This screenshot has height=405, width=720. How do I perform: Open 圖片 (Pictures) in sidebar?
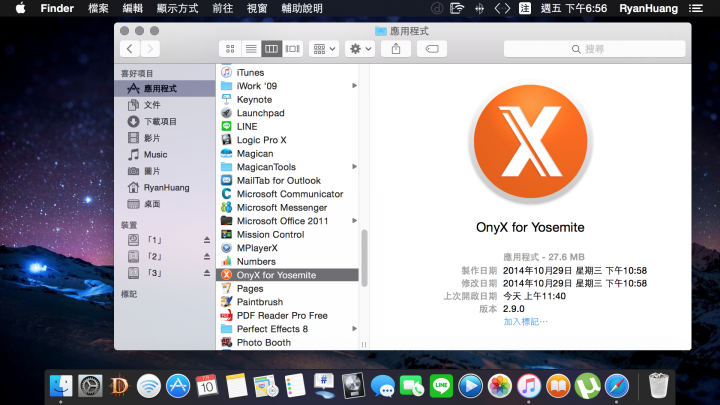click(164, 171)
